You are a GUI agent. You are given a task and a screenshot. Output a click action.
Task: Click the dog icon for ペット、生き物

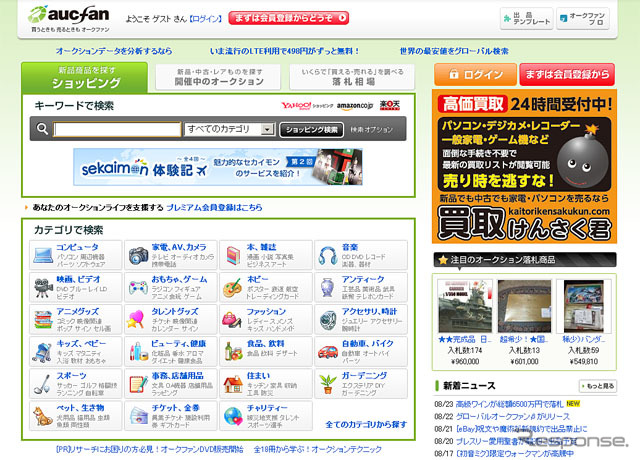pos(42,416)
